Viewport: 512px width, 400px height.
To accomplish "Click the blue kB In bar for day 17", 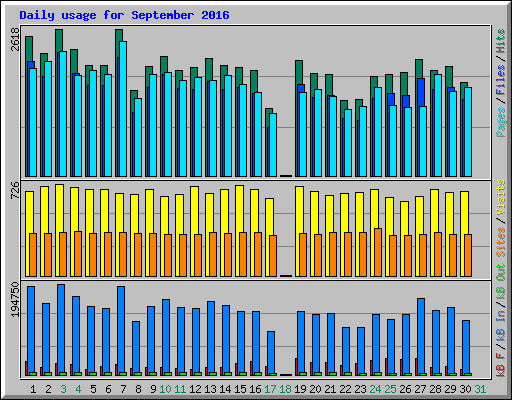I will [271, 353].
